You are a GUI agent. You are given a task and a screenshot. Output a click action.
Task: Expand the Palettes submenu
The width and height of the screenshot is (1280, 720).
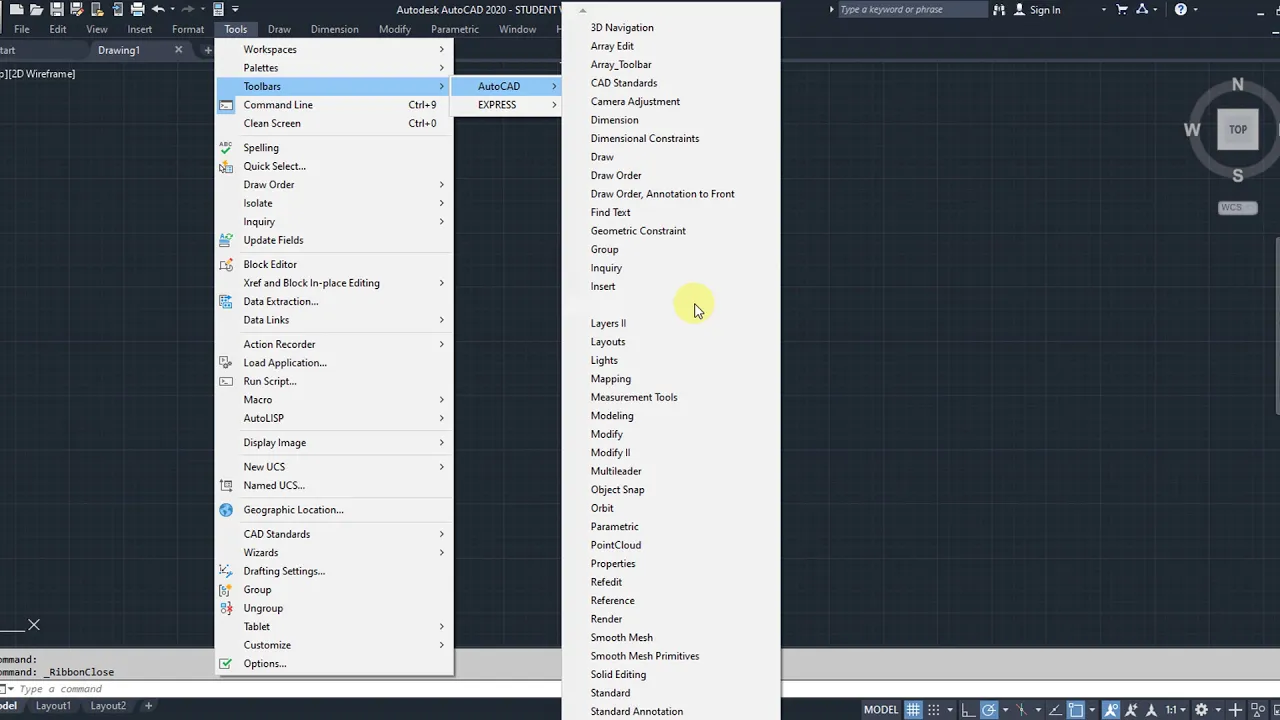(x=334, y=68)
